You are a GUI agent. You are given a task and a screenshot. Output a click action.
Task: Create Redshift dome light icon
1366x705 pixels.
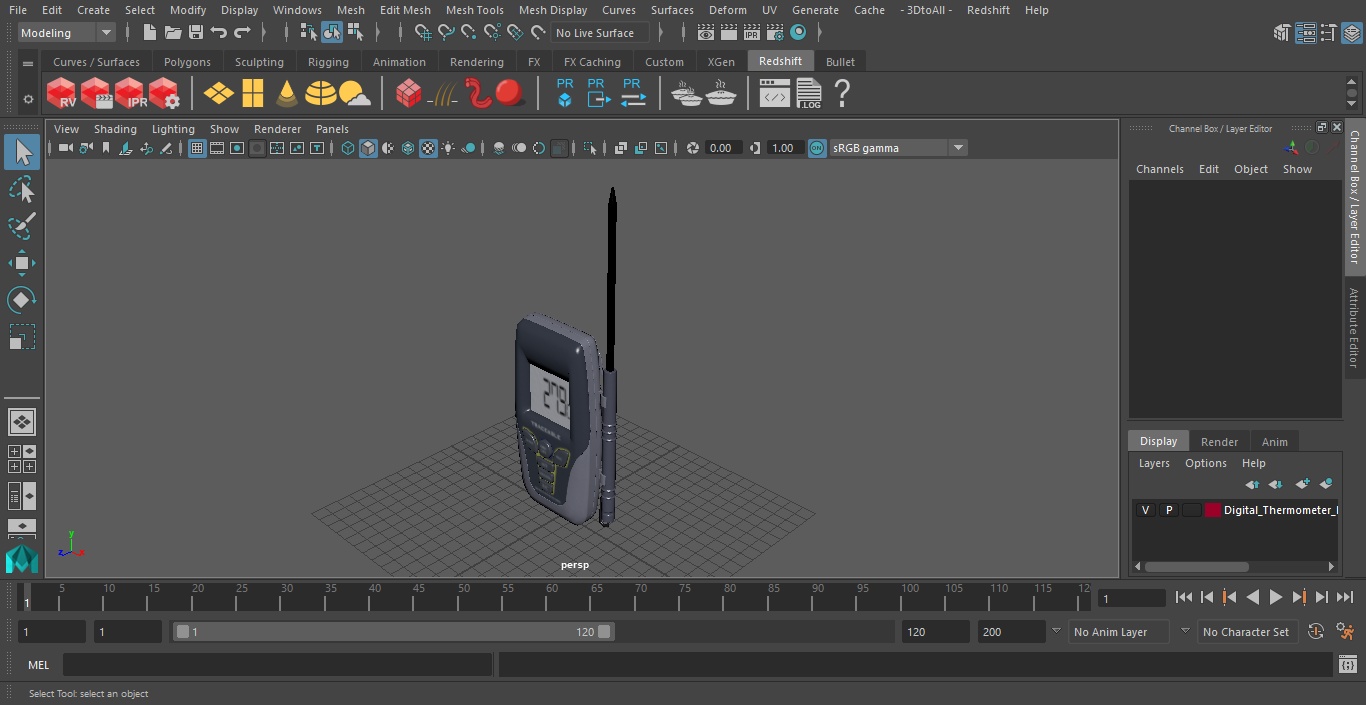coord(320,94)
